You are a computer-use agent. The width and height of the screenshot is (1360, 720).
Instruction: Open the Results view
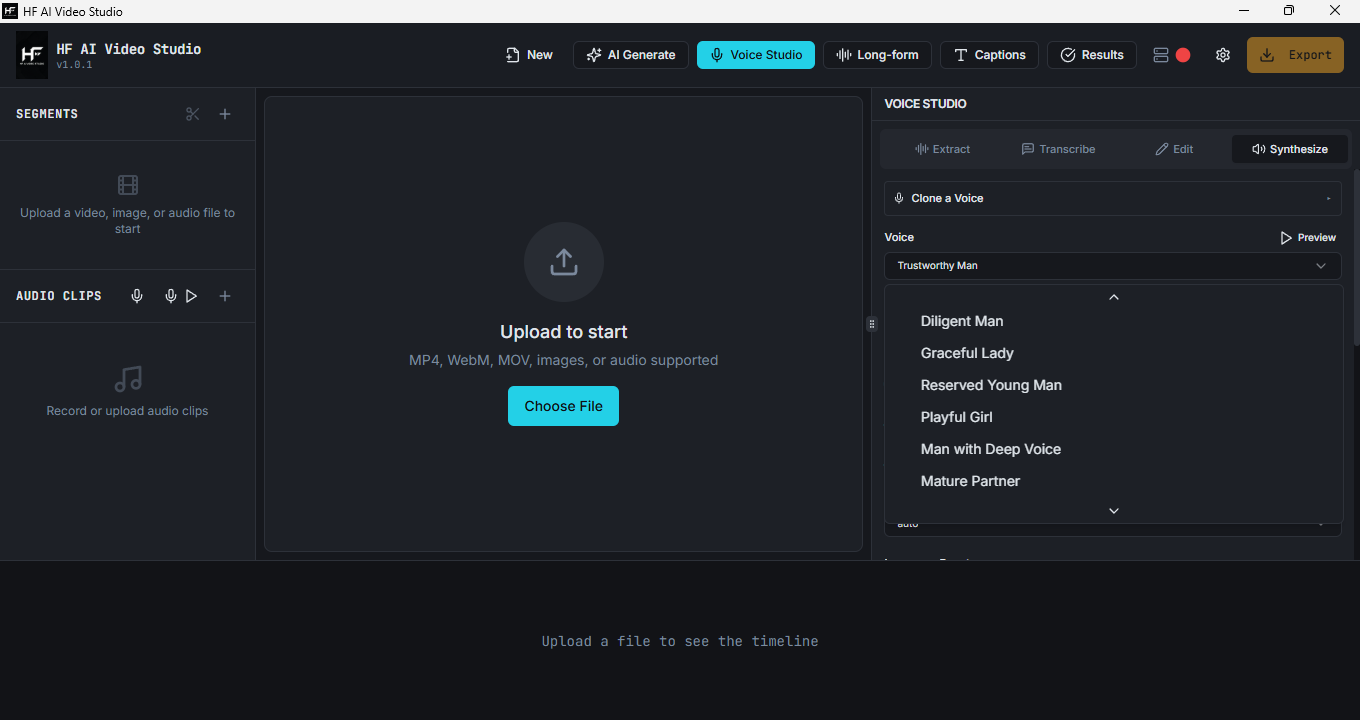(1092, 55)
